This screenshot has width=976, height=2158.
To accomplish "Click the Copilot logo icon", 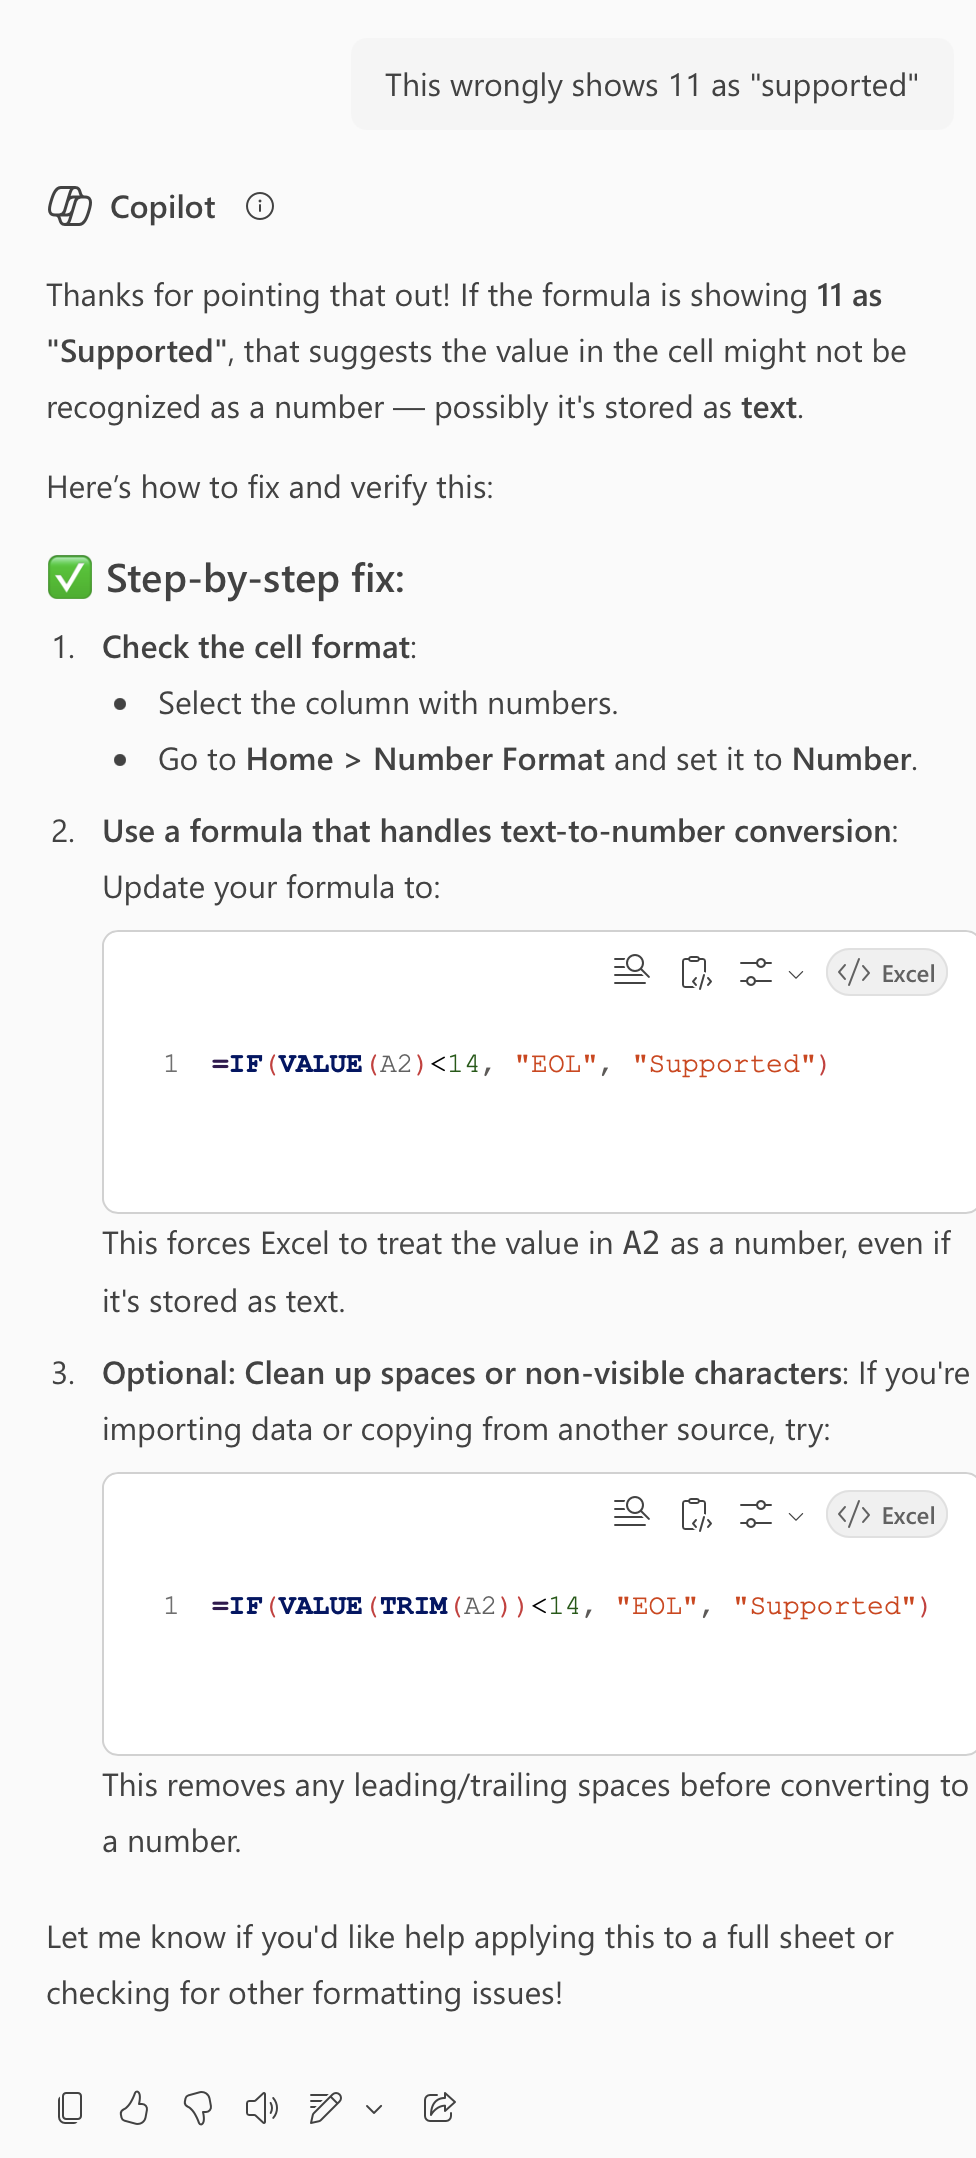I will pyautogui.click(x=70, y=207).
